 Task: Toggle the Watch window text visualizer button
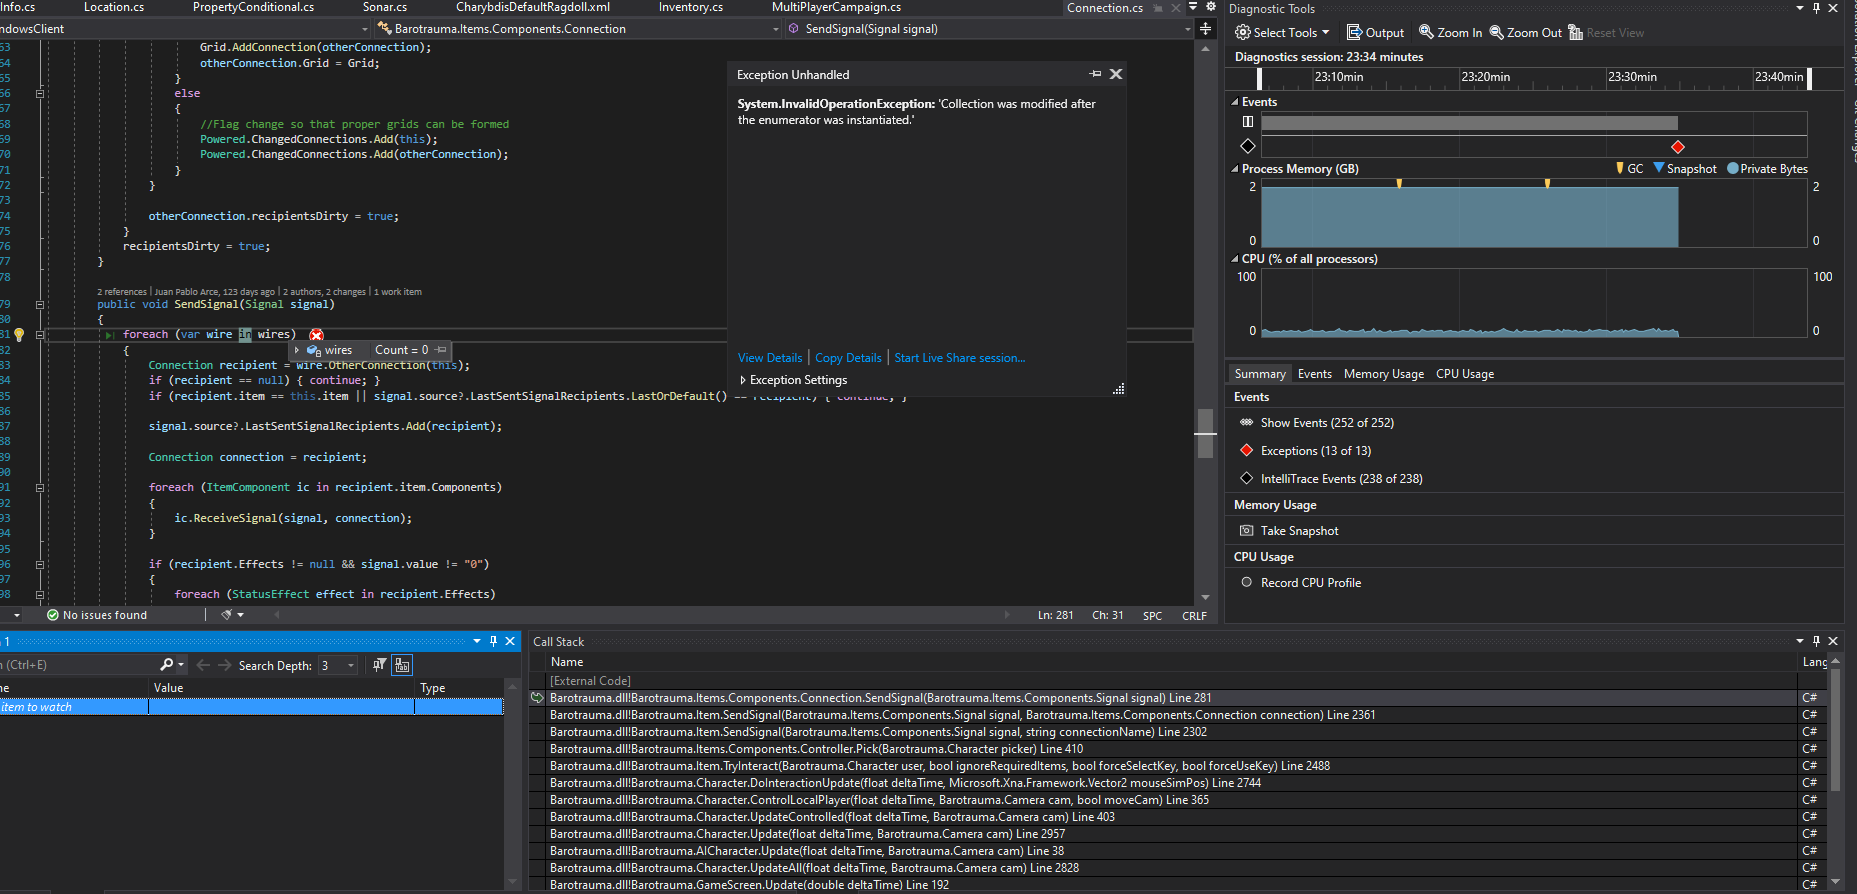tap(402, 665)
